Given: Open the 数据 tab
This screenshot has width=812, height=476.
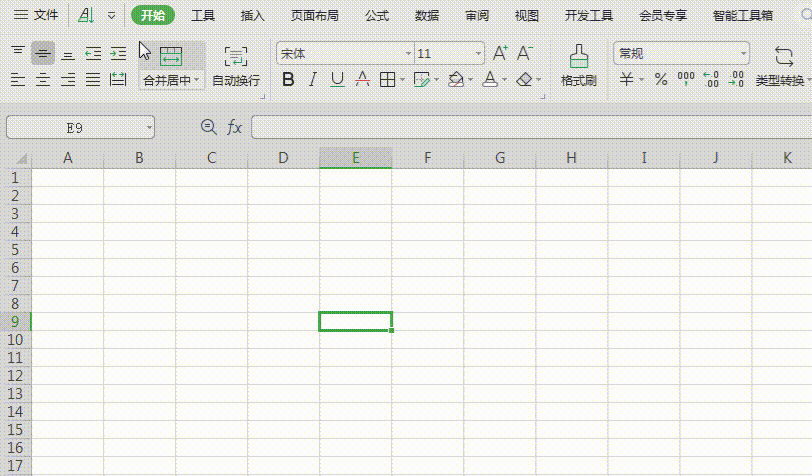Looking at the screenshot, I should coord(427,16).
